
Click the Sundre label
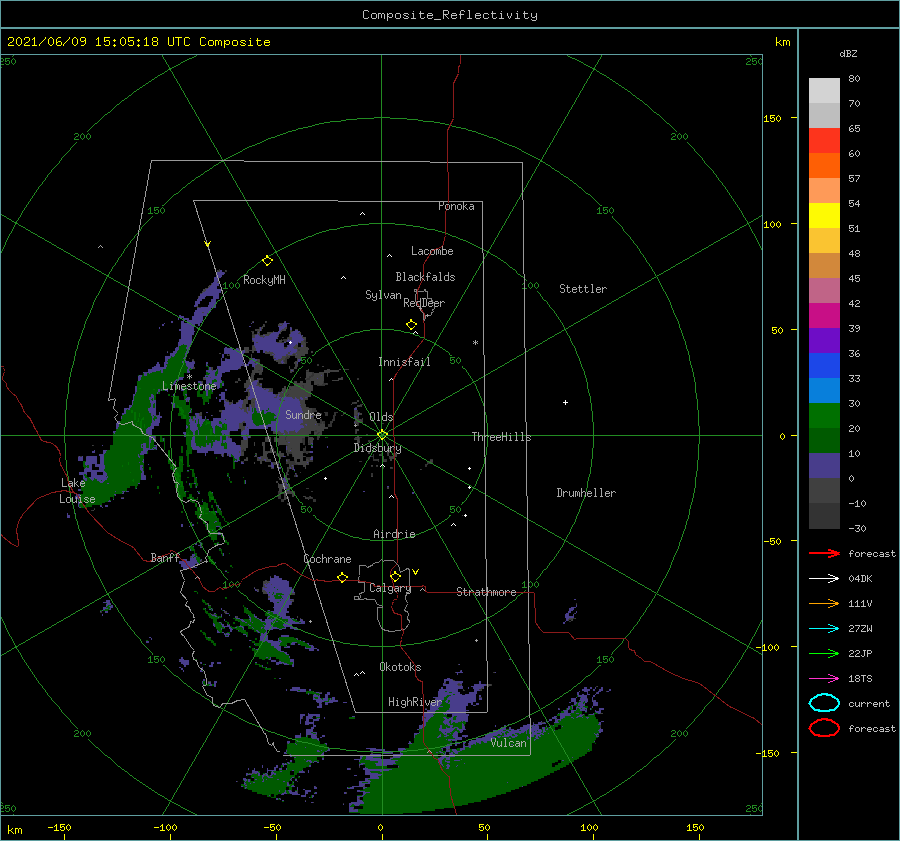point(303,414)
